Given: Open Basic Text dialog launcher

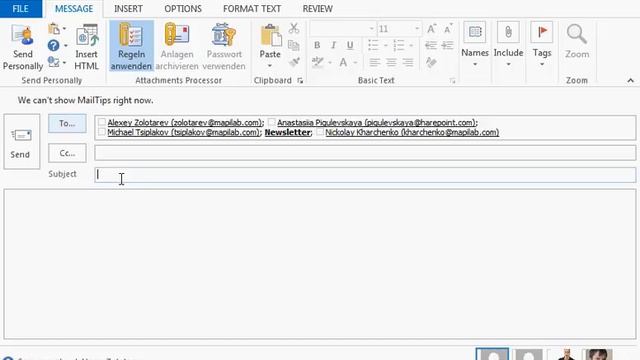Looking at the screenshot, I should point(452,81).
